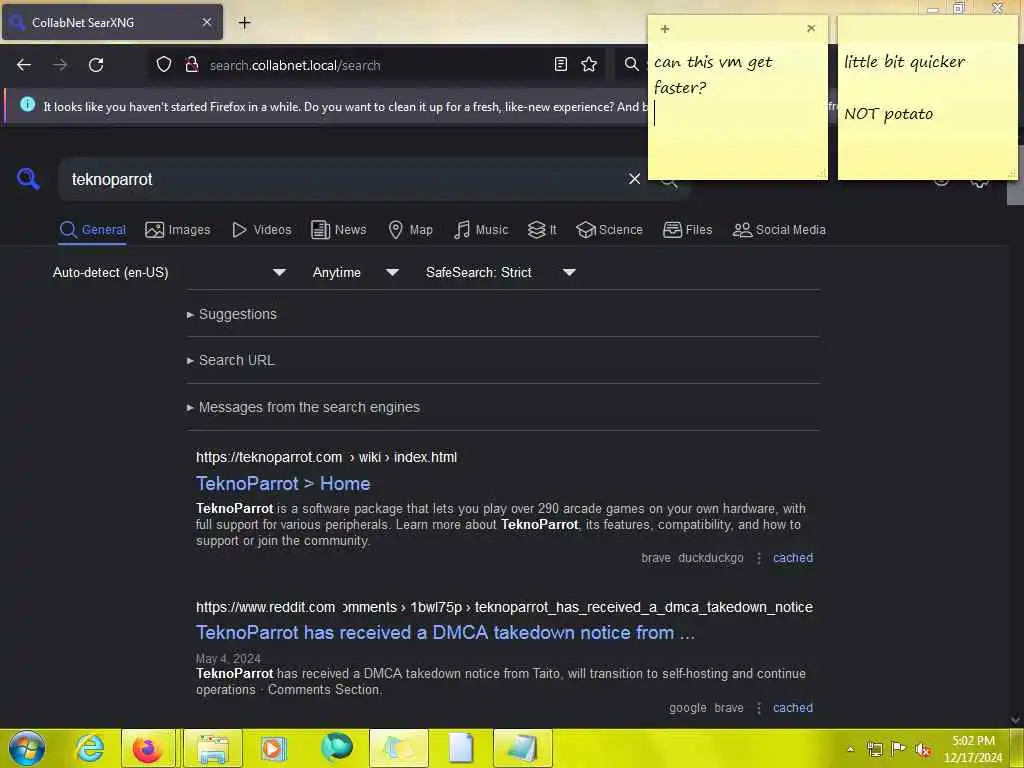Click the muted volume tray icon
Screen dimensions: 1024x768
click(923, 750)
